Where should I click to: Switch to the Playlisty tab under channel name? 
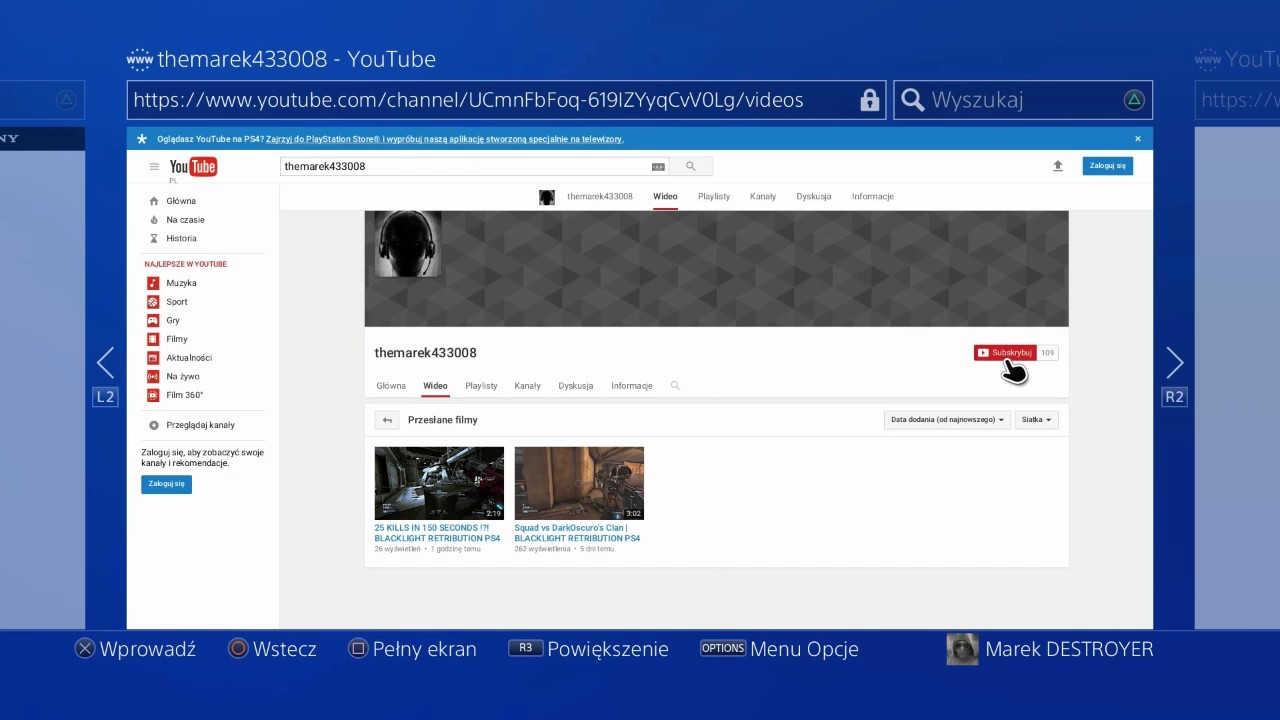(481, 385)
